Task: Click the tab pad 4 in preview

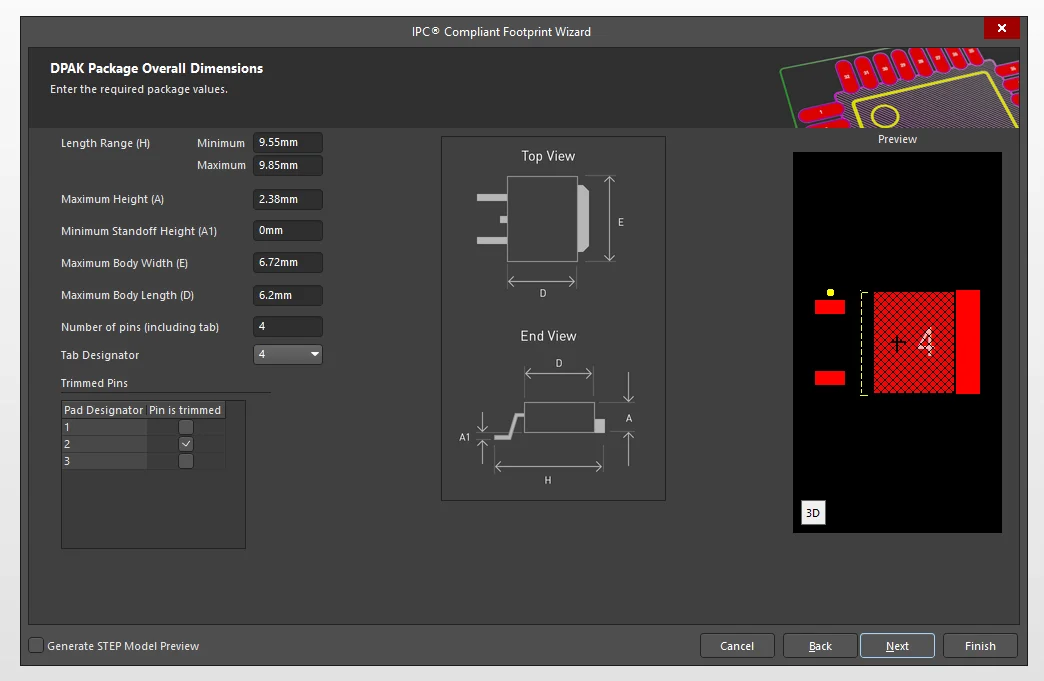Action: 926,342
